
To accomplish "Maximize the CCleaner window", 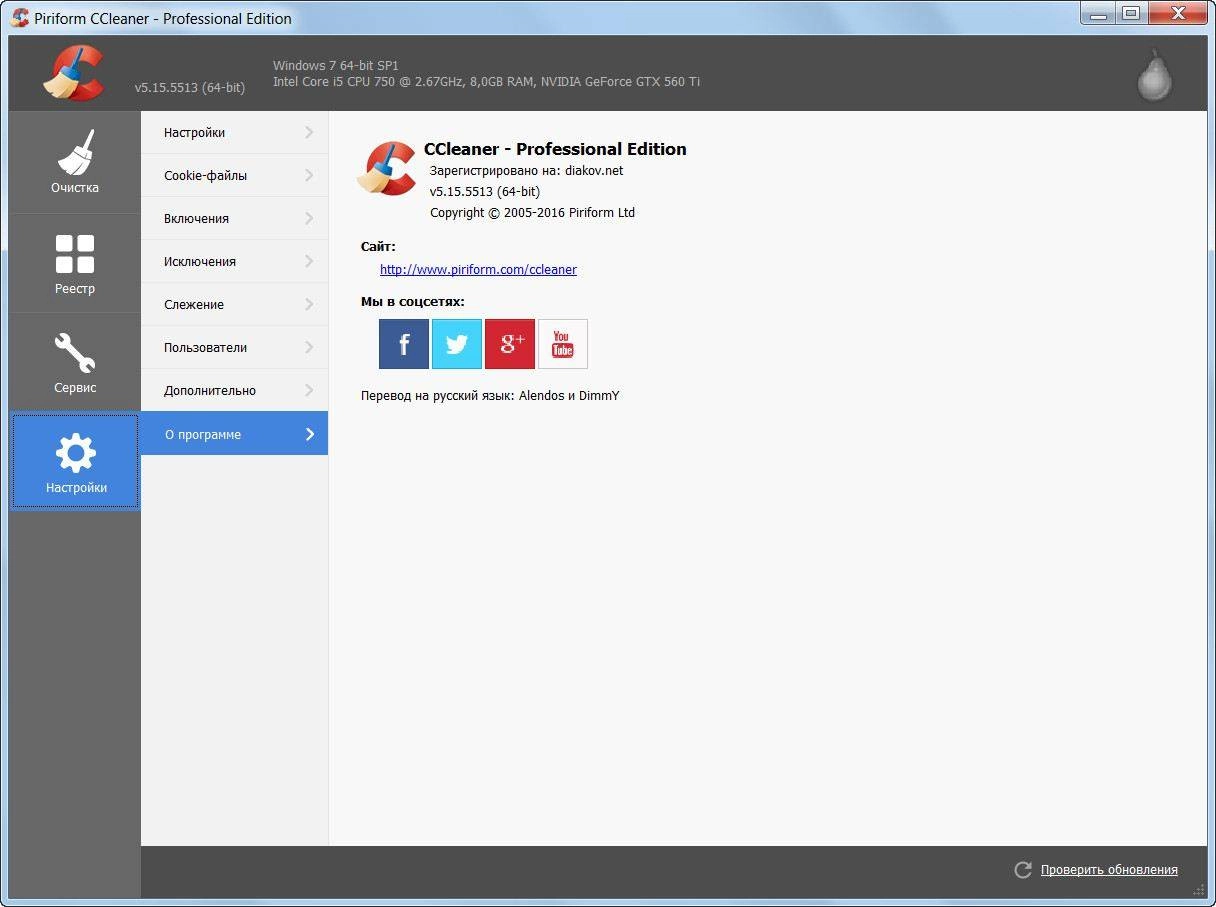I will pos(1131,14).
